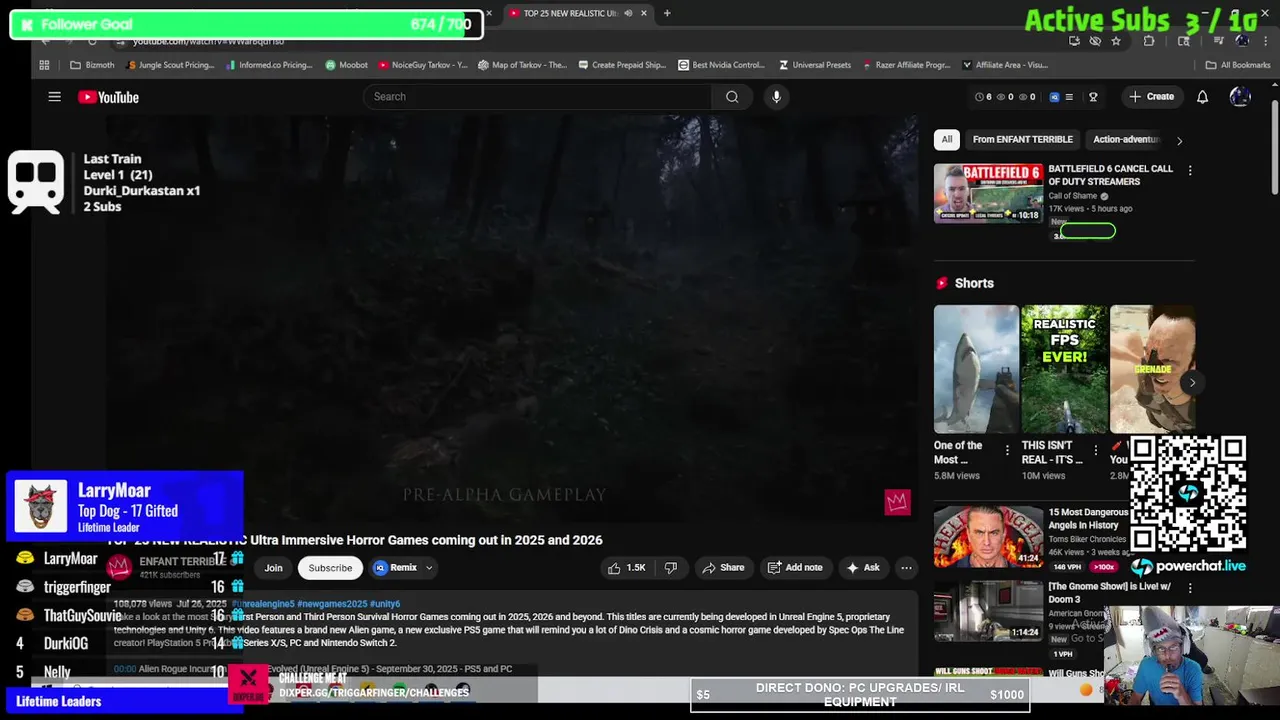Screen dimensions: 1280x720
Task: Open Best Nvidia Control bookmark
Action: pyautogui.click(x=721, y=65)
